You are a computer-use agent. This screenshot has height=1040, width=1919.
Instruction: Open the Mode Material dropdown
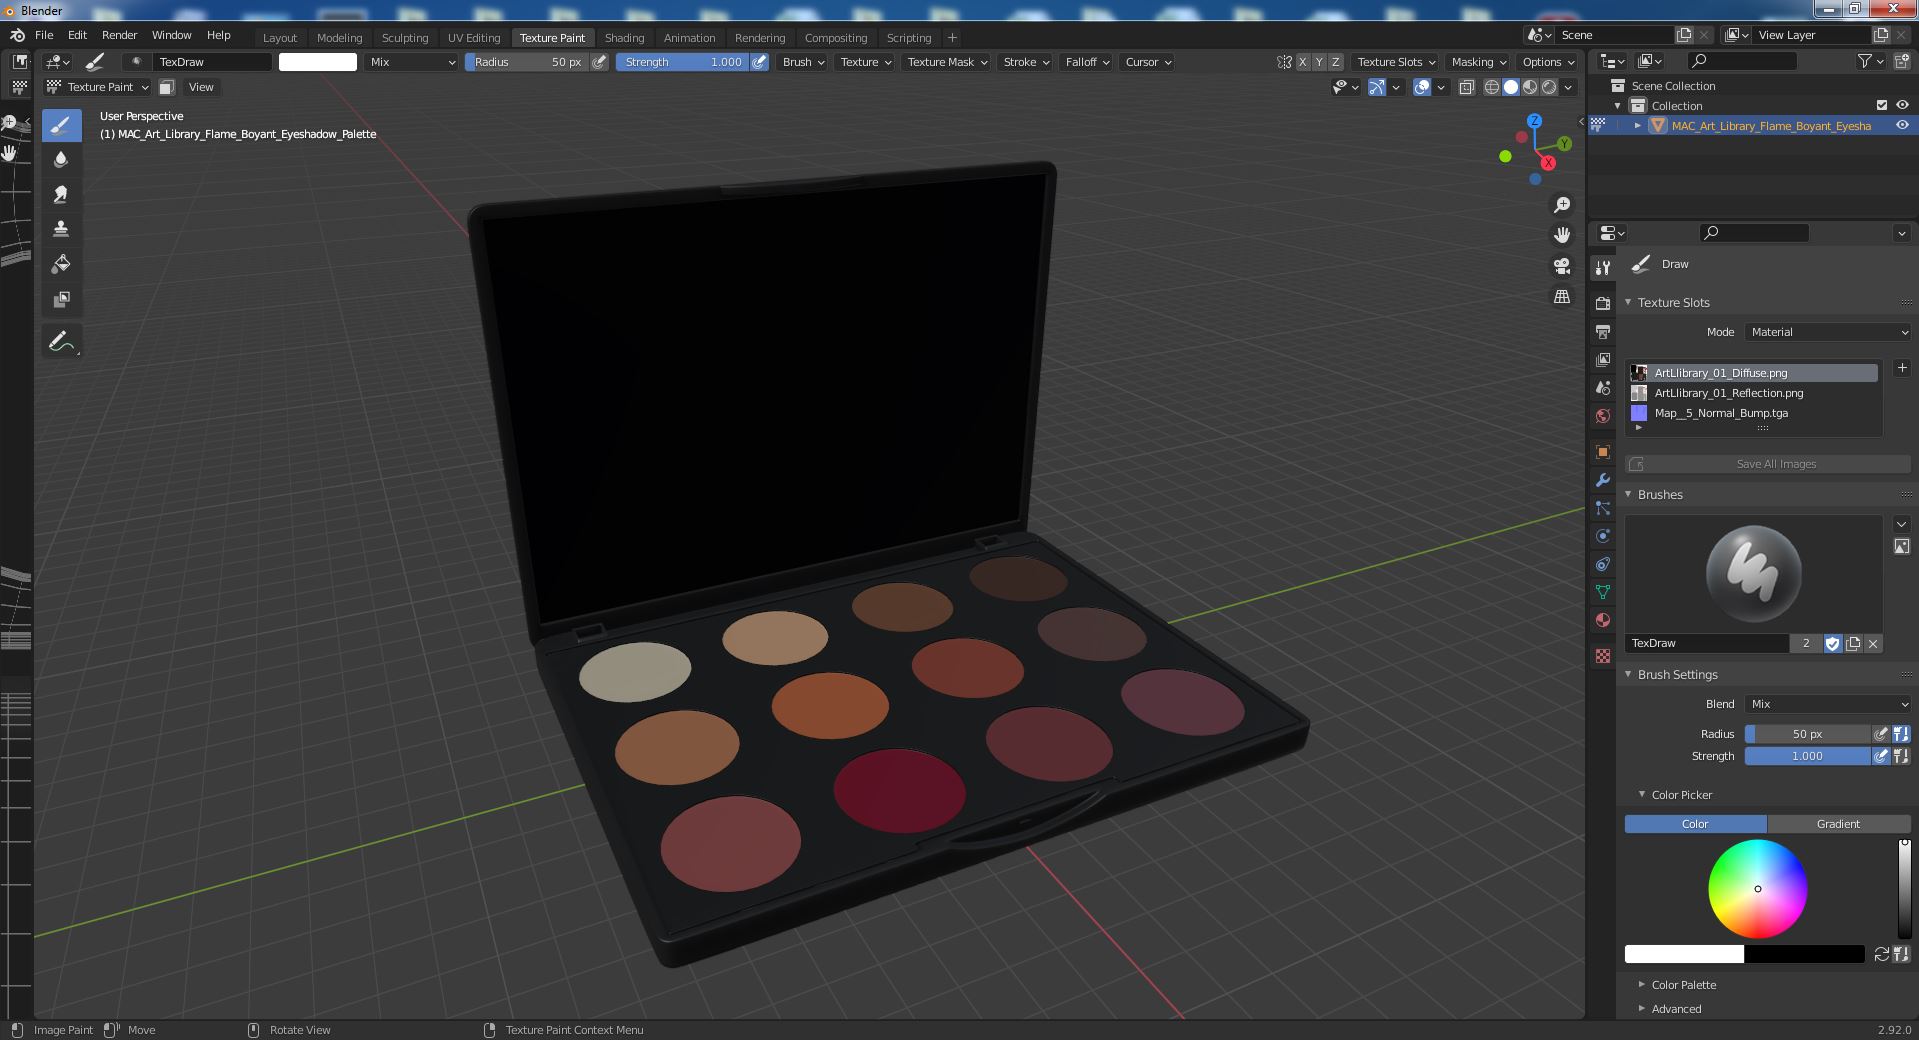[x=1828, y=332]
